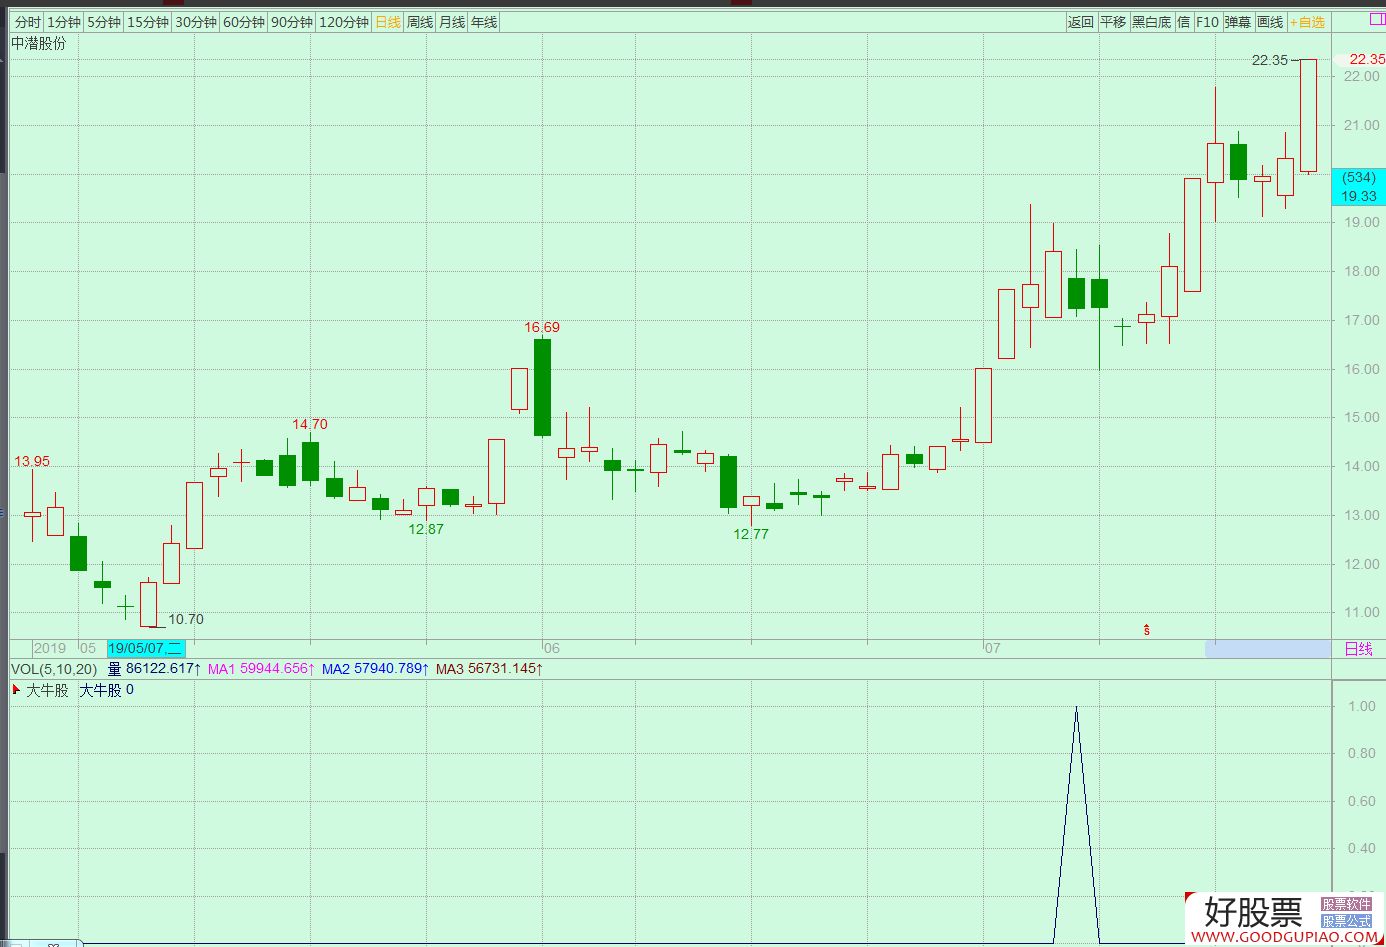1386x947 pixels.
Task: Open the 60分钟 chart period
Action: coord(244,22)
